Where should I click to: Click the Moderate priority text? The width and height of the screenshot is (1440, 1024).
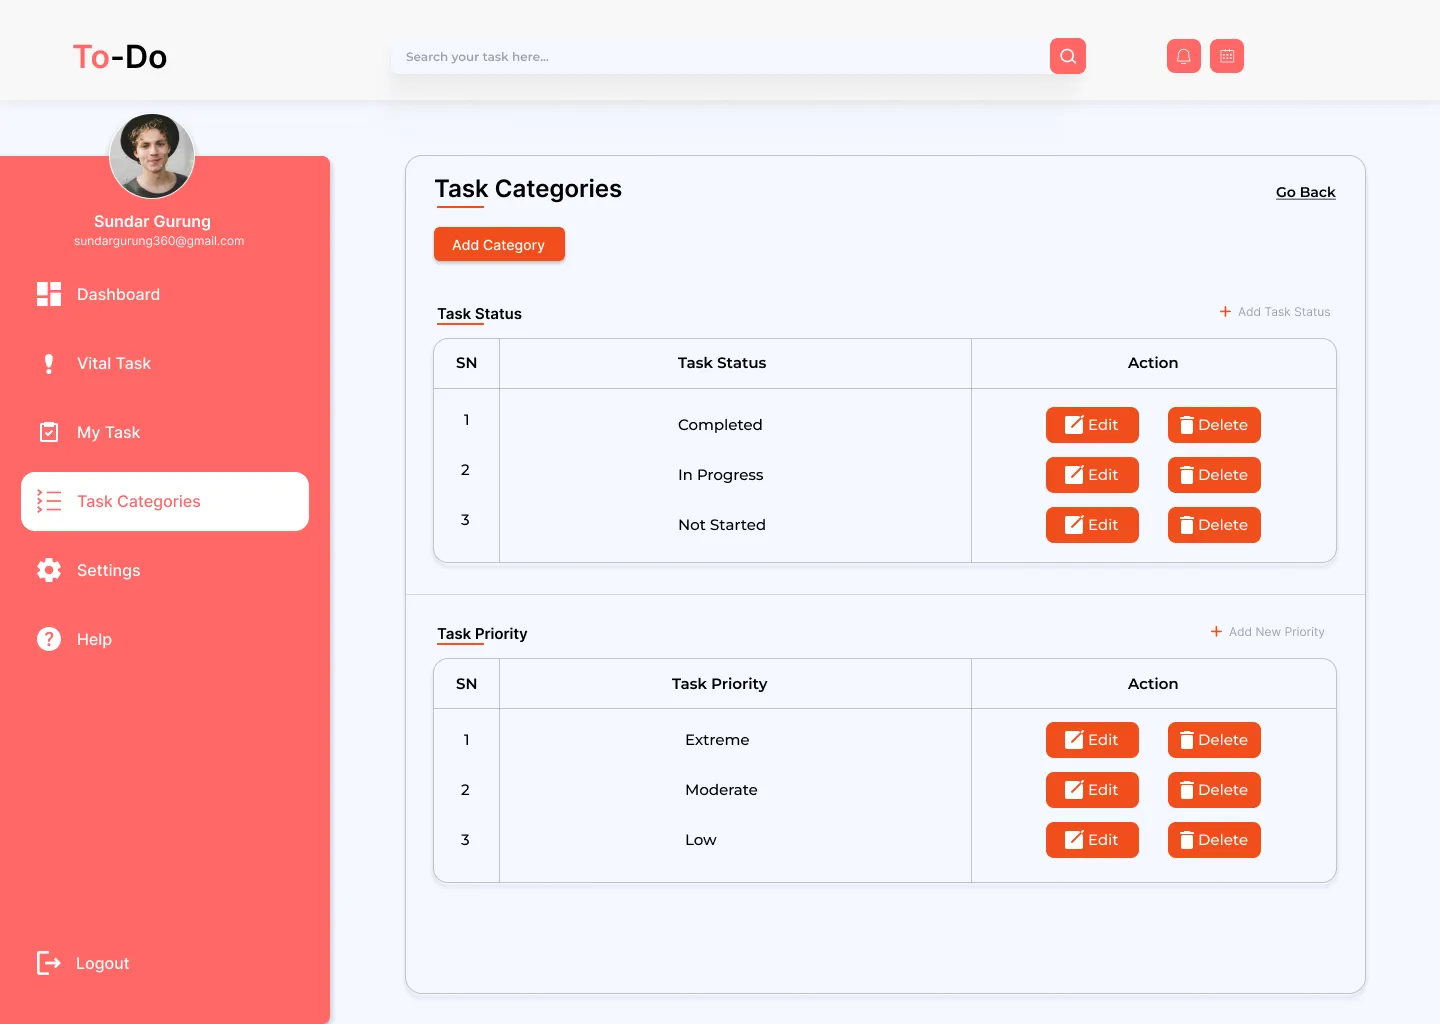tap(721, 790)
